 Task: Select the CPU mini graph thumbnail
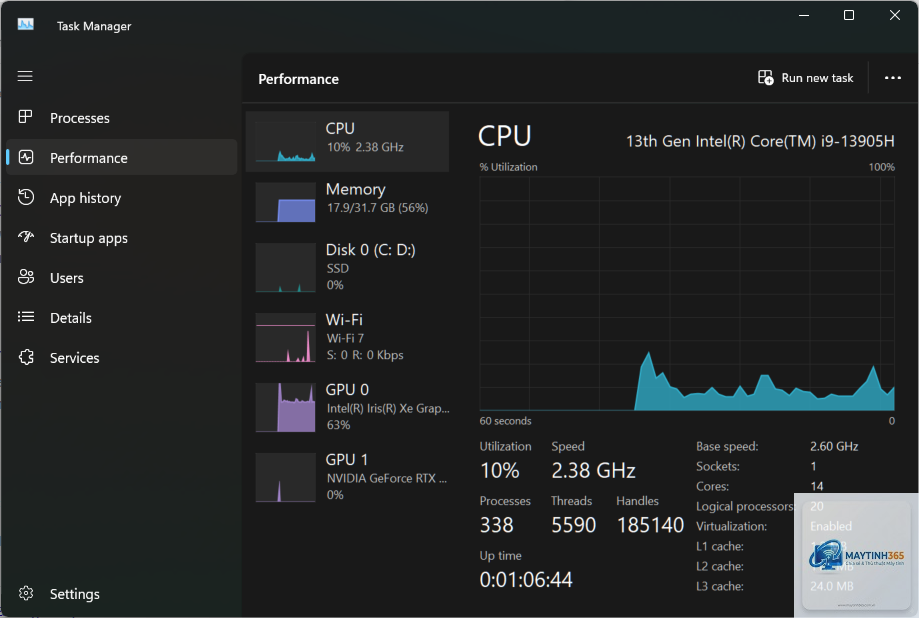pos(285,141)
